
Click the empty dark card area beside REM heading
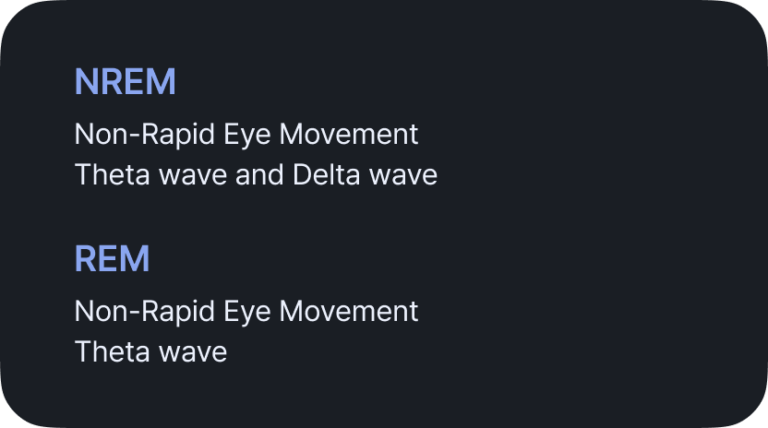point(441,258)
